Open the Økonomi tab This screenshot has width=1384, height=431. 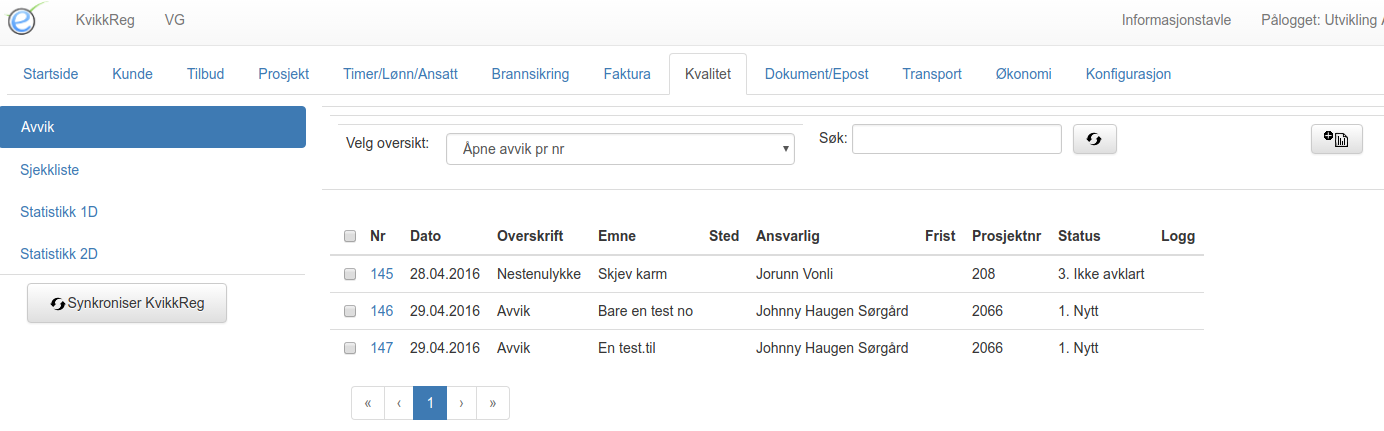(1023, 74)
